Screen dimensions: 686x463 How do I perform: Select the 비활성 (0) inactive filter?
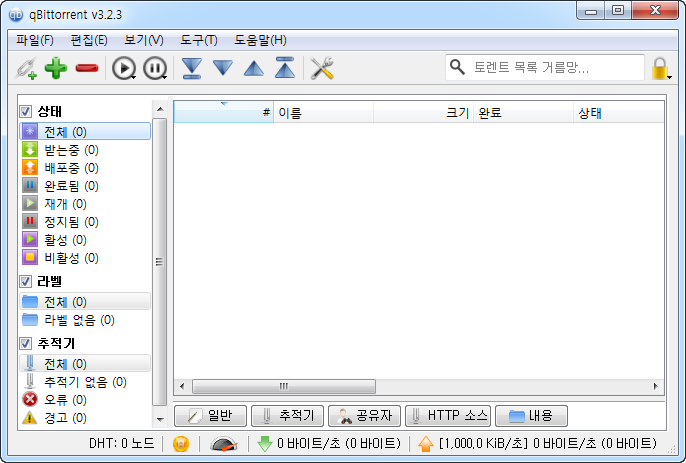(x=84, y=257)
